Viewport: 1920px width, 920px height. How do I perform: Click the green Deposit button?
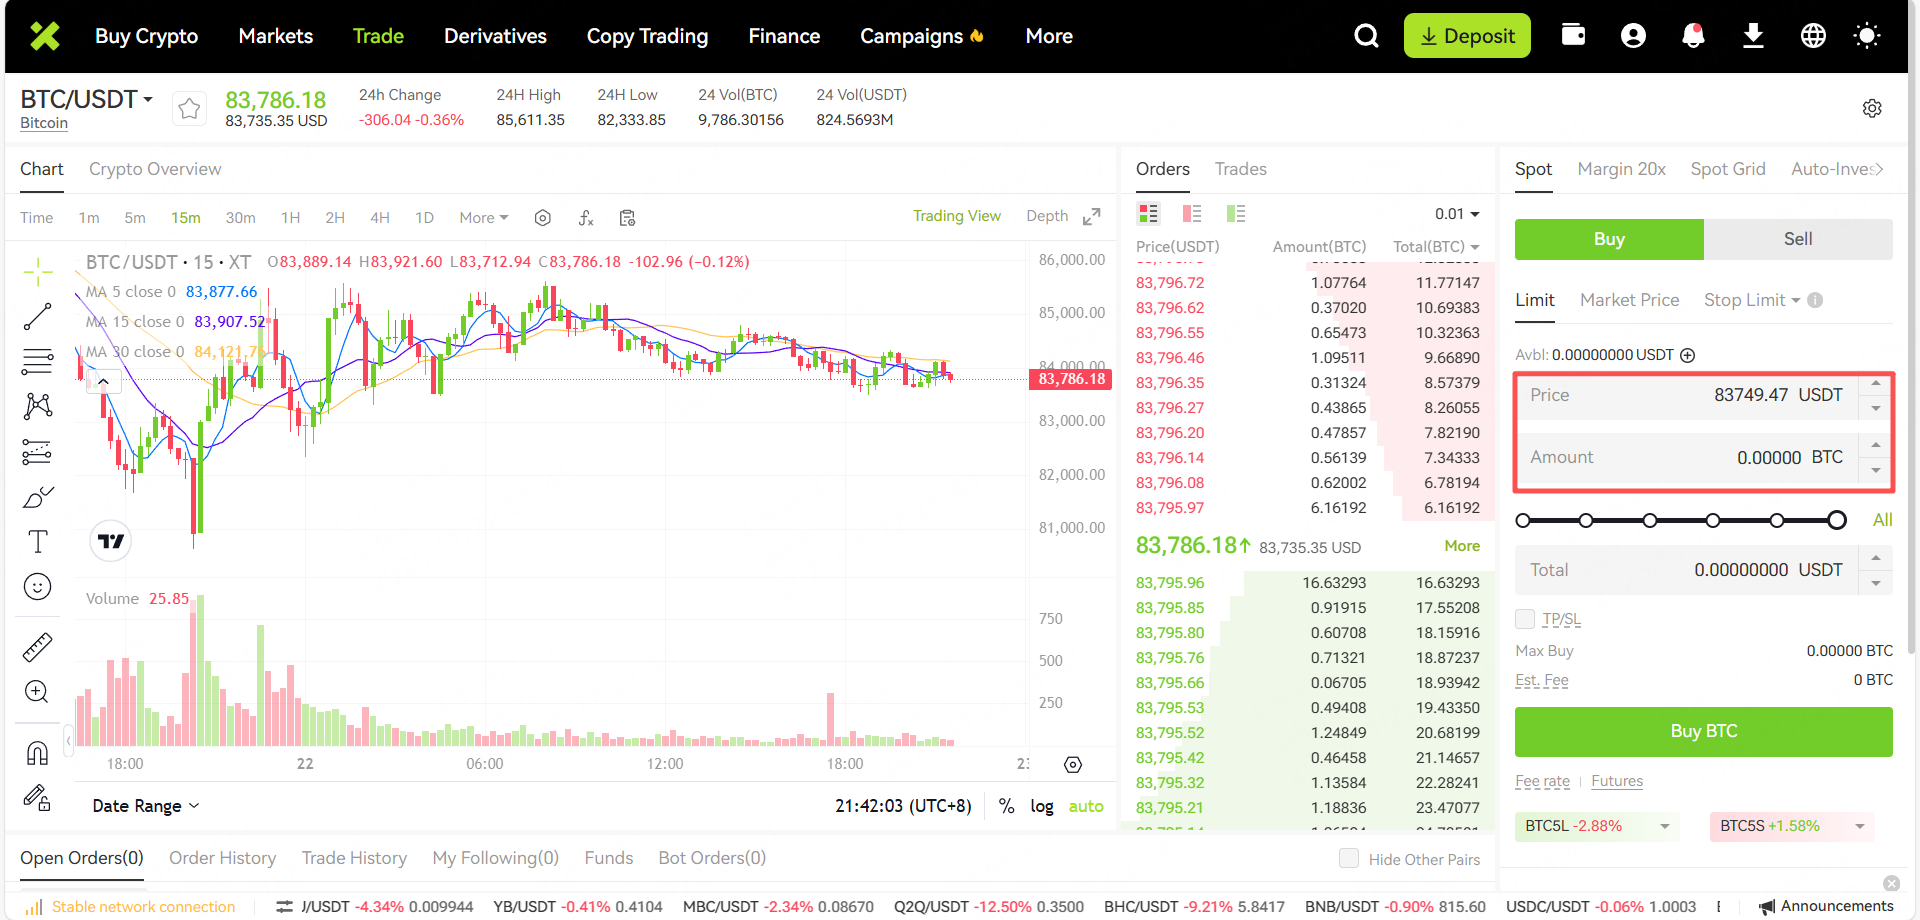coord(1466,36)
